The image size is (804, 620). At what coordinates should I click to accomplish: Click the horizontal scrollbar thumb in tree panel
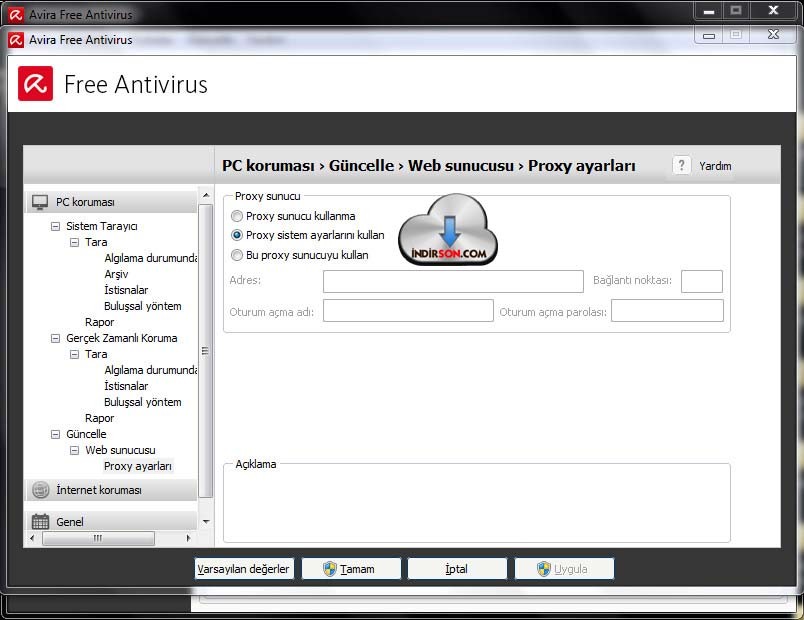click(98, 538)
